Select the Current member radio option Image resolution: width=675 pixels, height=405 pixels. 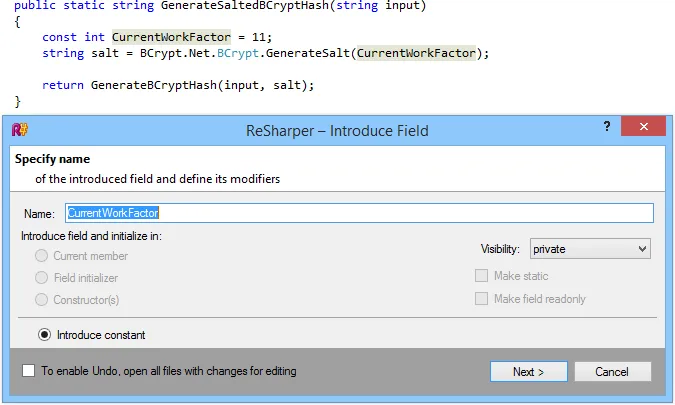[x=42, y=256]
